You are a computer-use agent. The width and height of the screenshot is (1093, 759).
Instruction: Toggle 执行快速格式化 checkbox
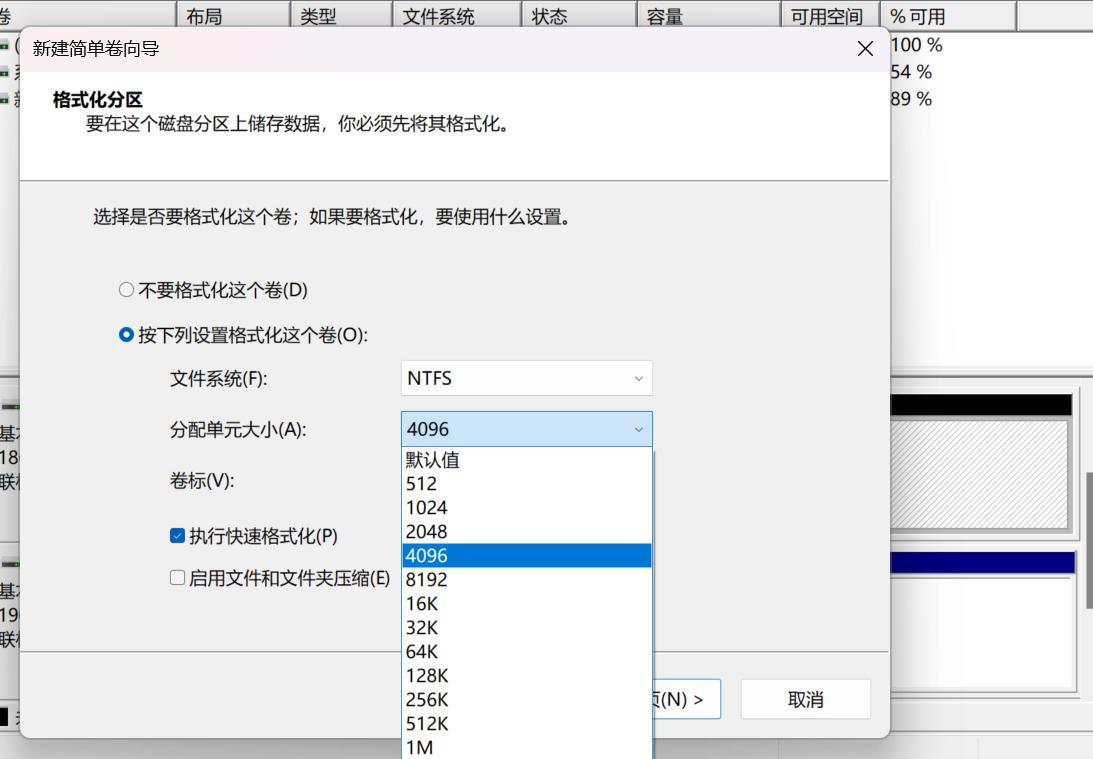(178, 536)
